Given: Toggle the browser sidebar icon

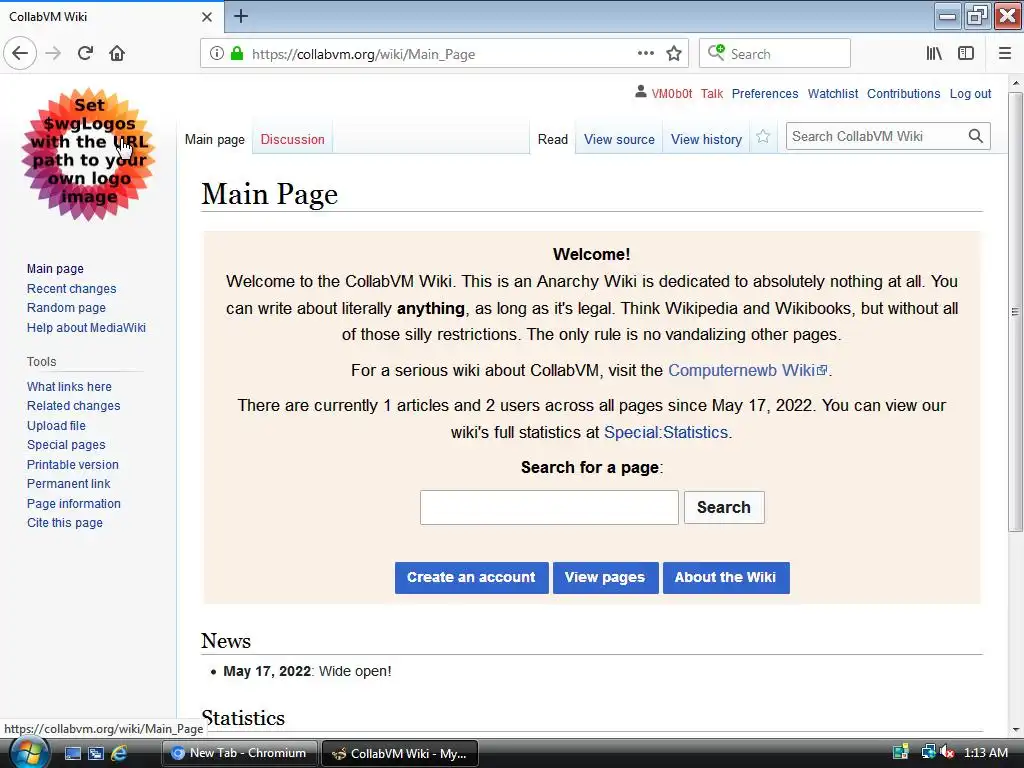Looking at the screenshot, I should (x=966, y=54).
